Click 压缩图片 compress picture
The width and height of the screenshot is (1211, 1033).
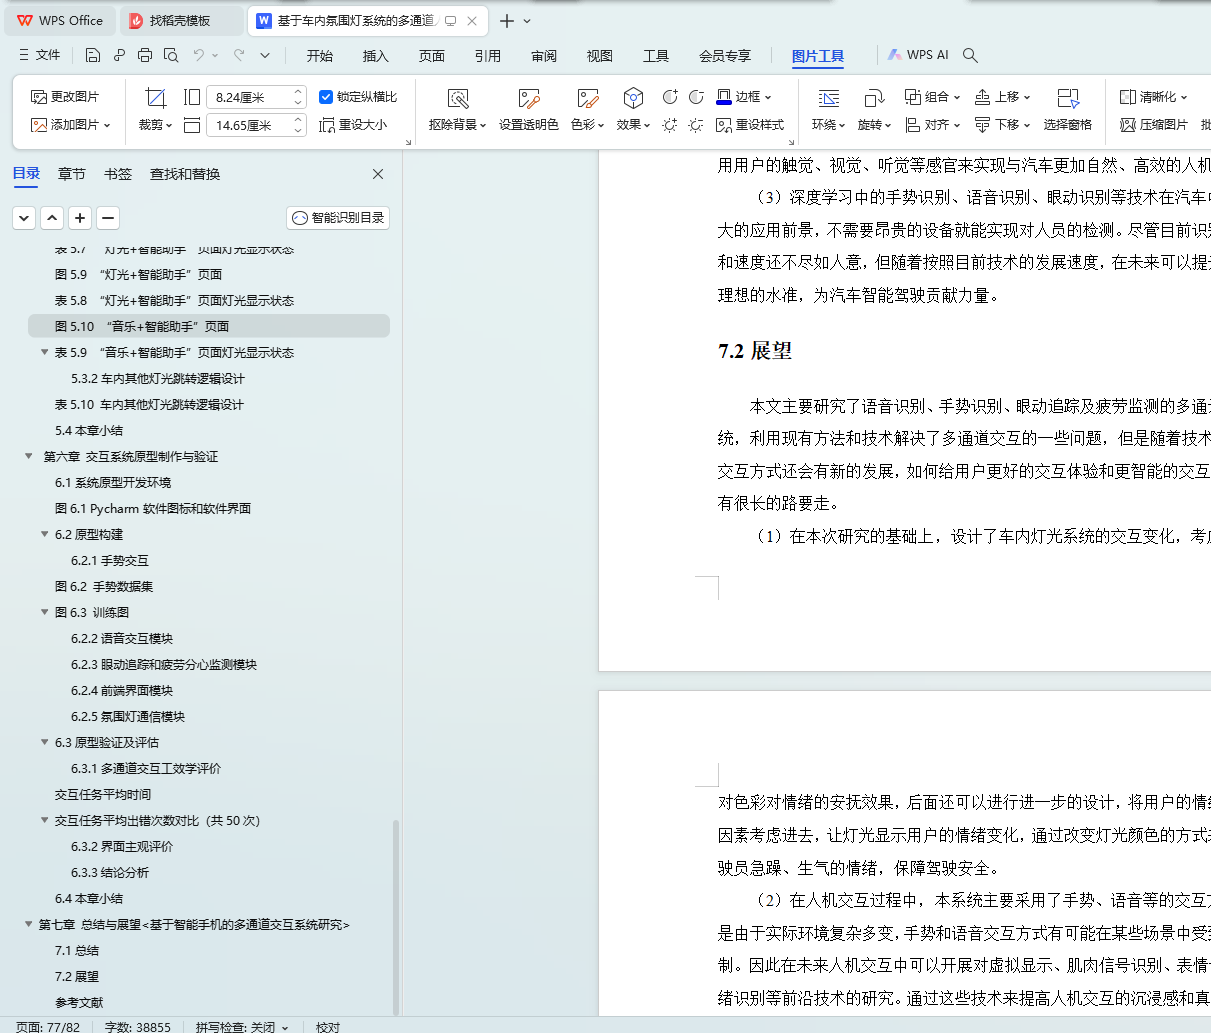point(1154,125)
